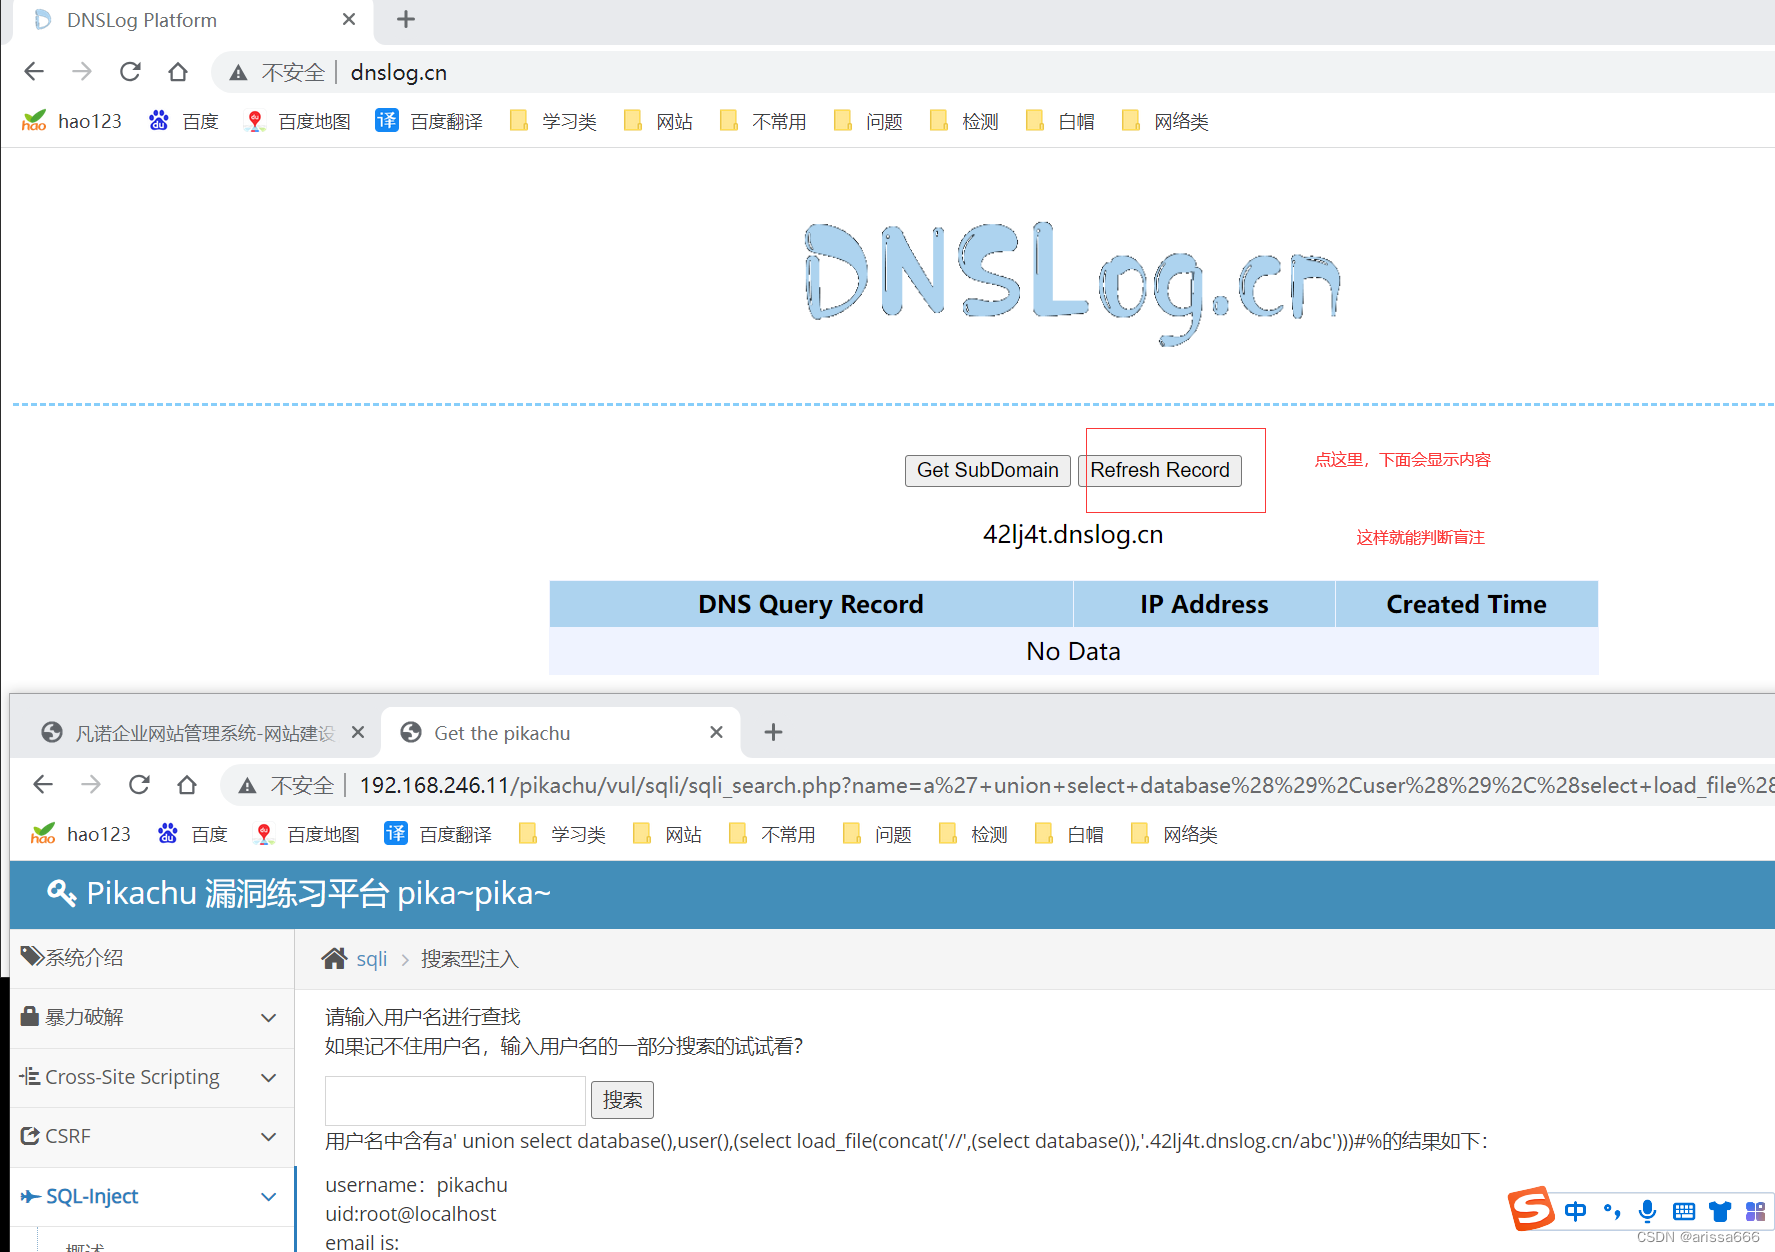Open Sogou voice input with the microphone icon
This screenshot has height=1252, width=1775.
(x=1647, y=1210)
